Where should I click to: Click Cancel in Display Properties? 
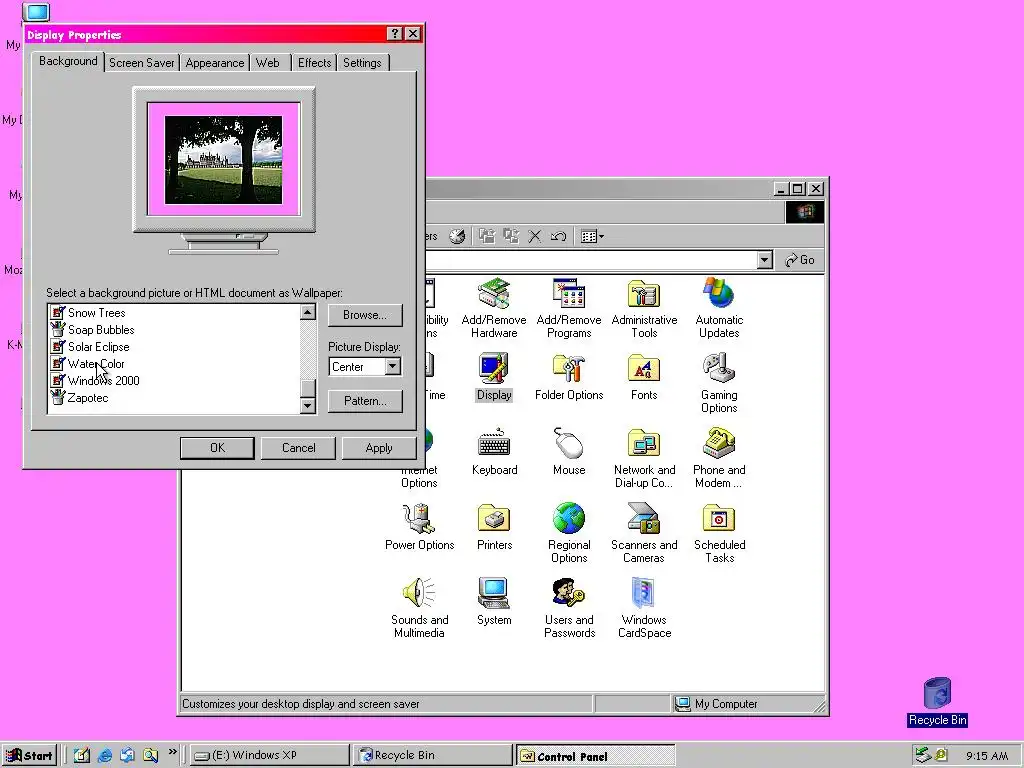298,448
